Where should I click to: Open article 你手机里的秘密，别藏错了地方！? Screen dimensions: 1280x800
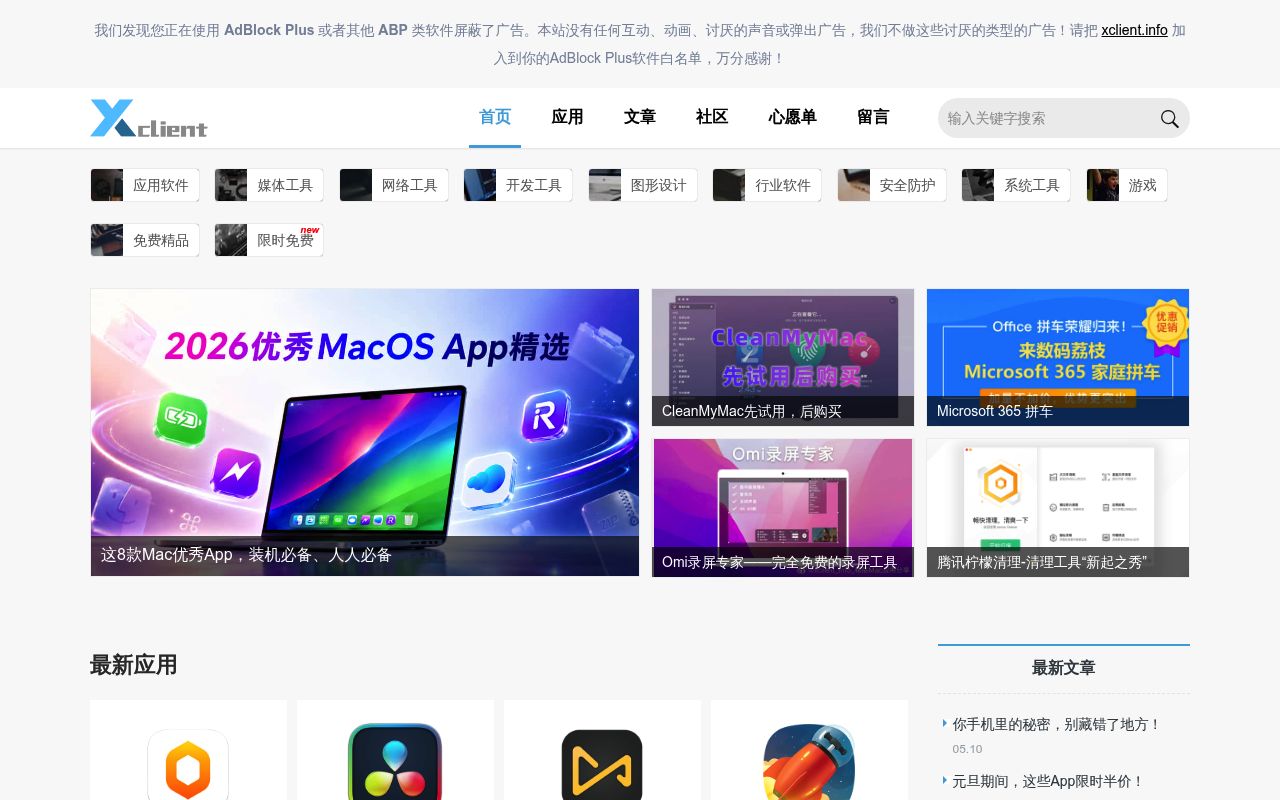1057,724
